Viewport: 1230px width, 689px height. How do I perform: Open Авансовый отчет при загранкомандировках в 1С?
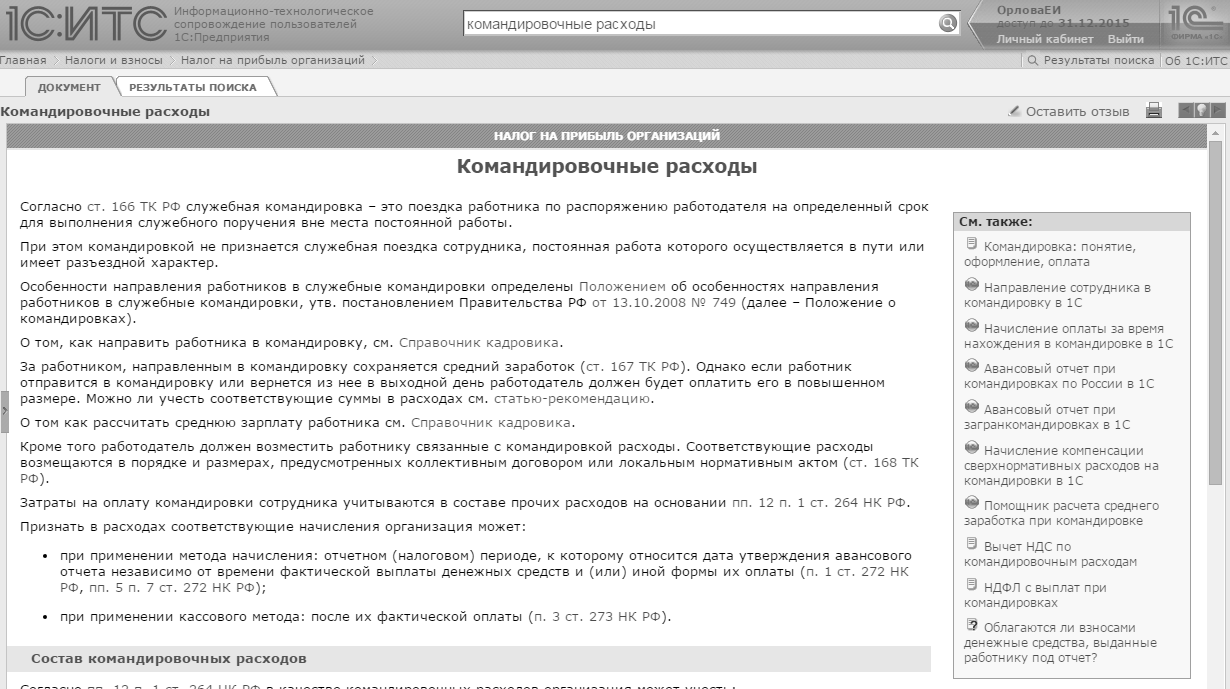coord(1047,417)
